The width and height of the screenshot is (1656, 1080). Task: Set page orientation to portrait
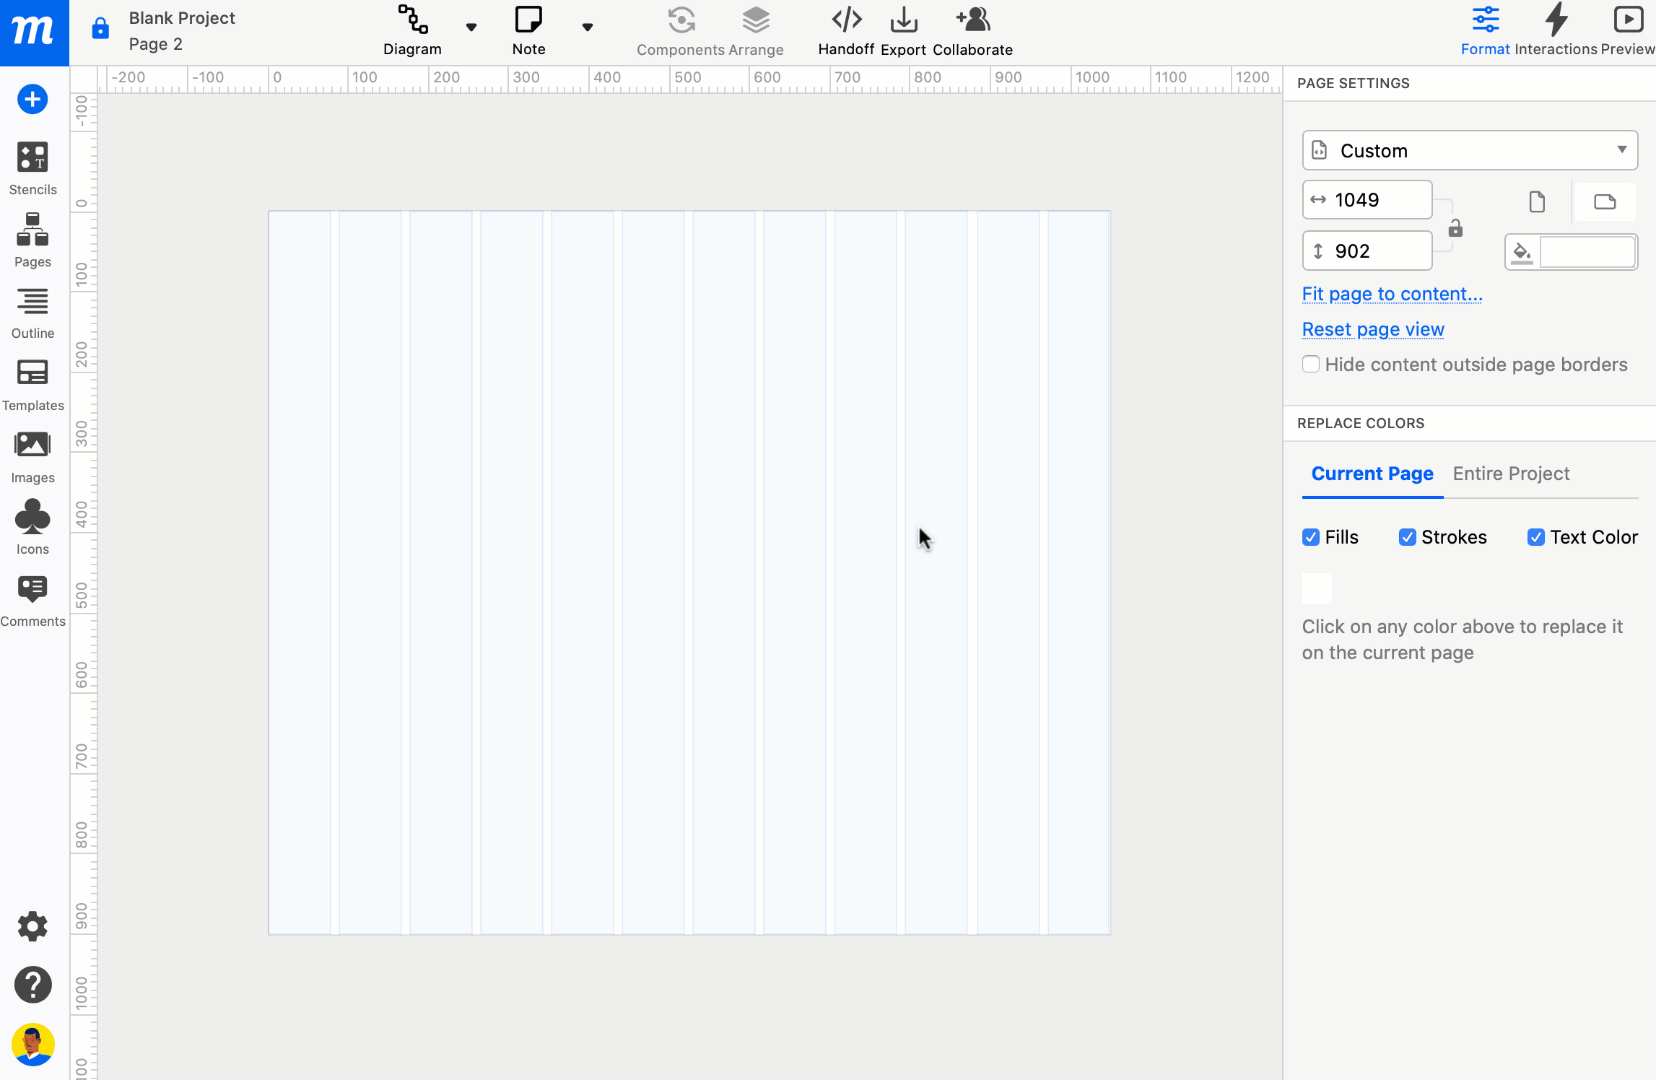point(1537,202)
